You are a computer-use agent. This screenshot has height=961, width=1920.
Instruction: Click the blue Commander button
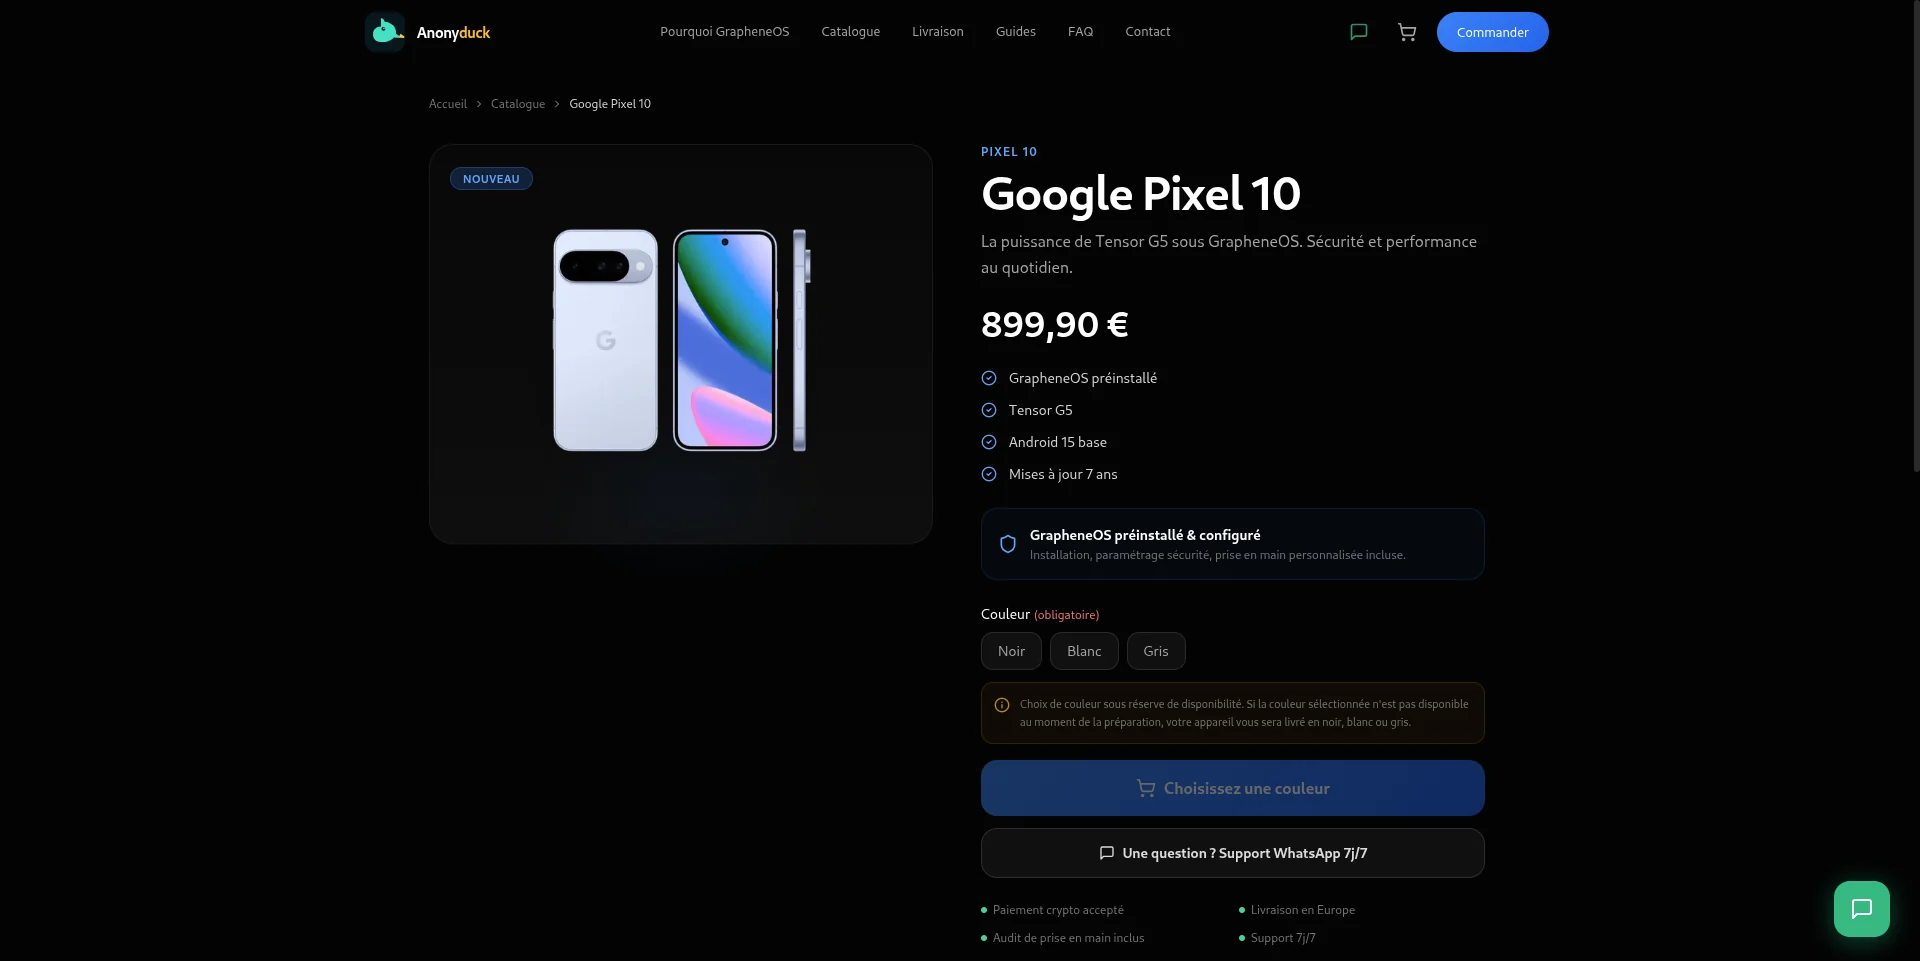tap(1493, 32)
